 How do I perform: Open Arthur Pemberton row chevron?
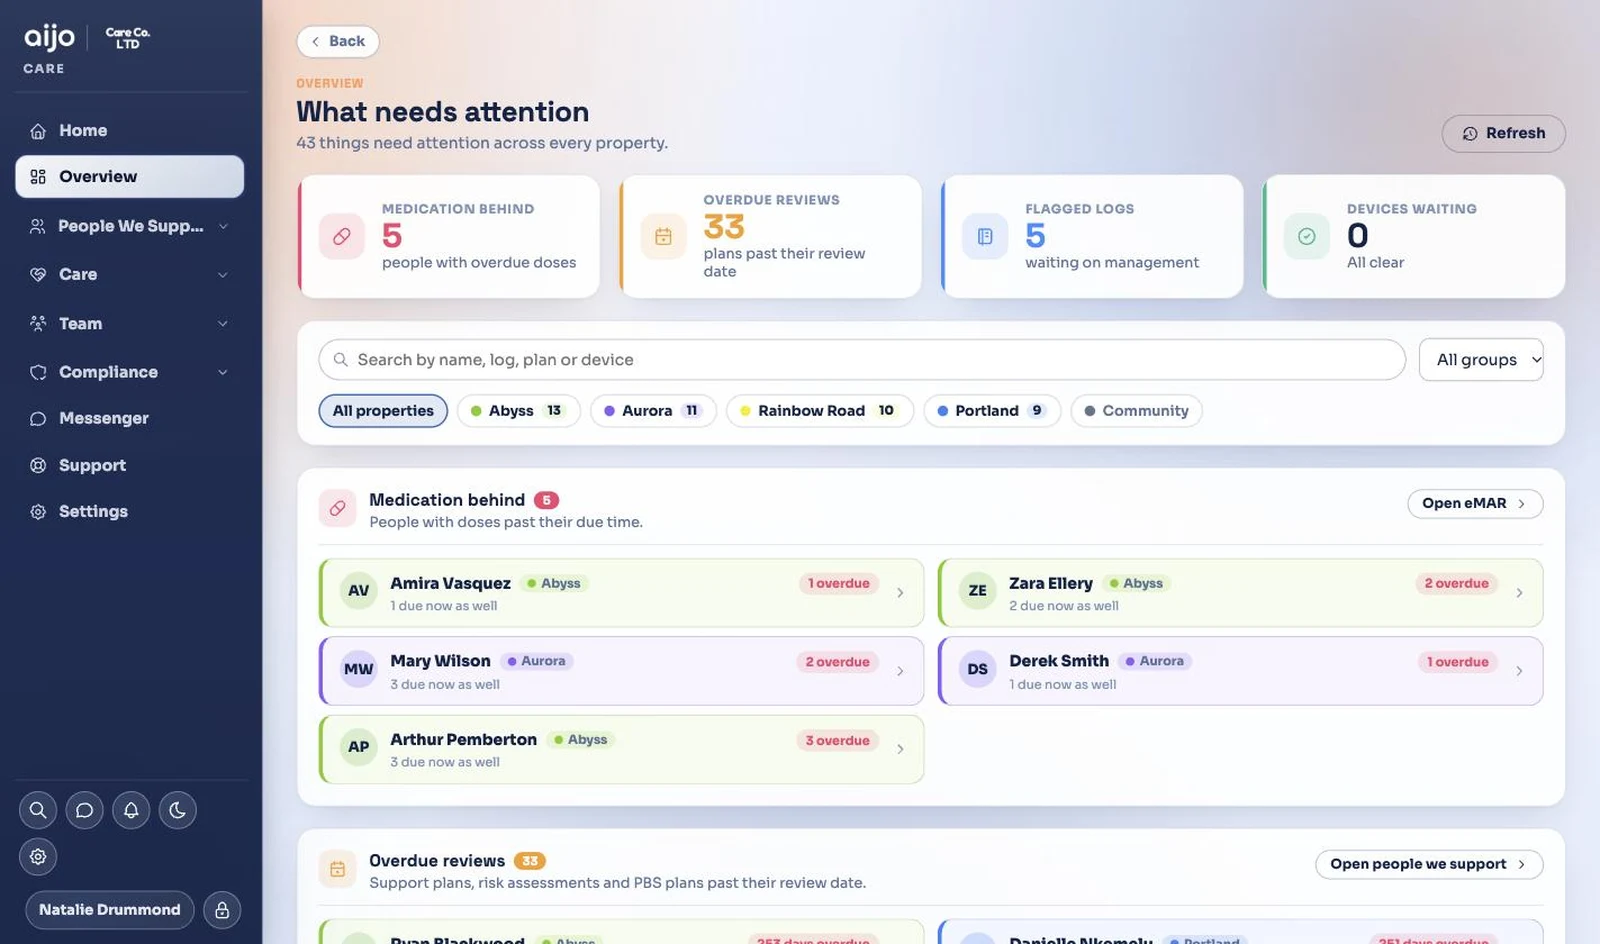900,749
